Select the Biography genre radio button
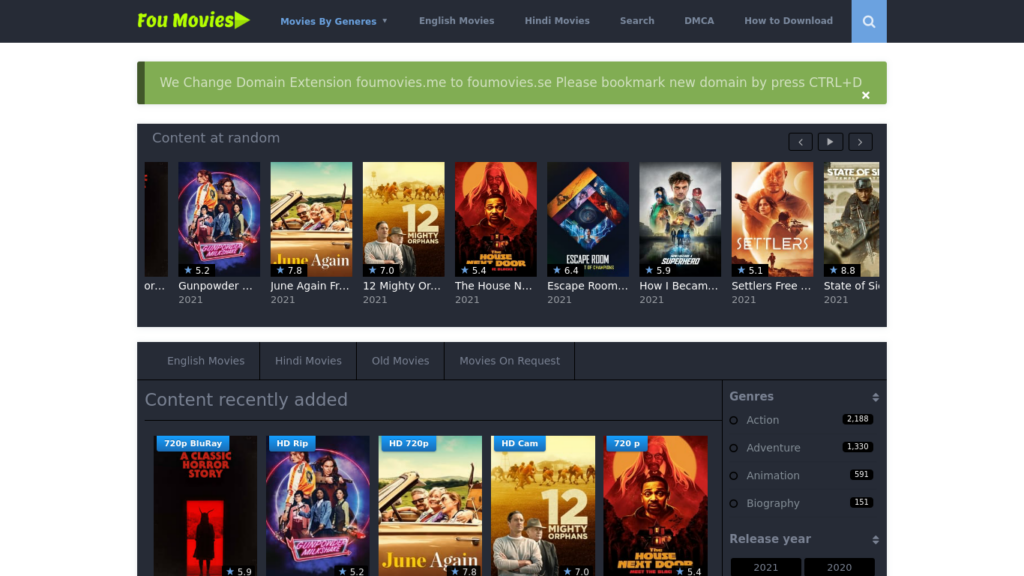Viewport: 1024px width, 576px height. click(734, 504)
